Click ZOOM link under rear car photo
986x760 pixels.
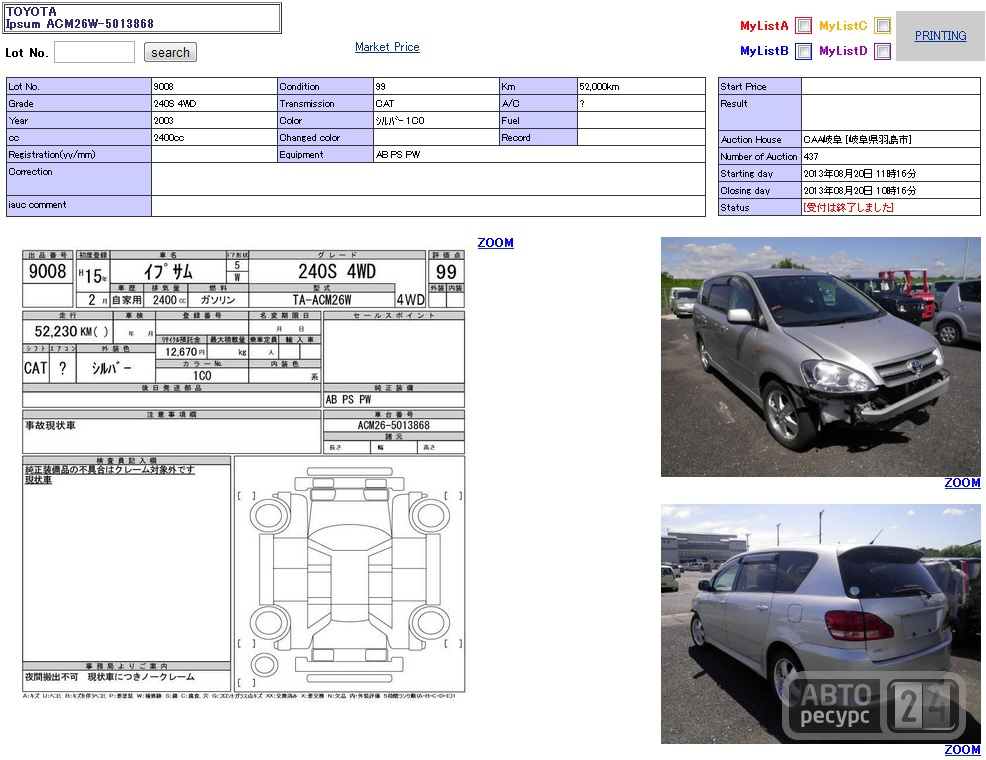point(962,749)
